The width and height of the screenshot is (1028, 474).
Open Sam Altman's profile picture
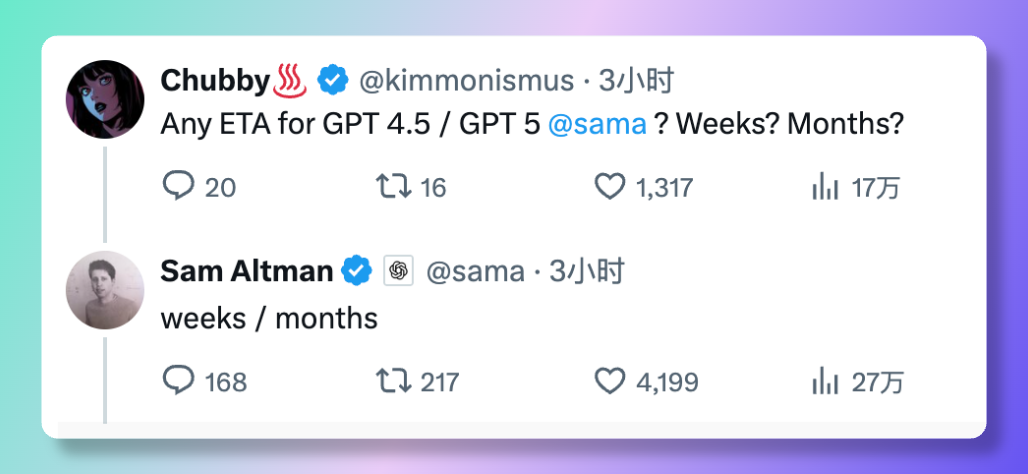point(105,290)
